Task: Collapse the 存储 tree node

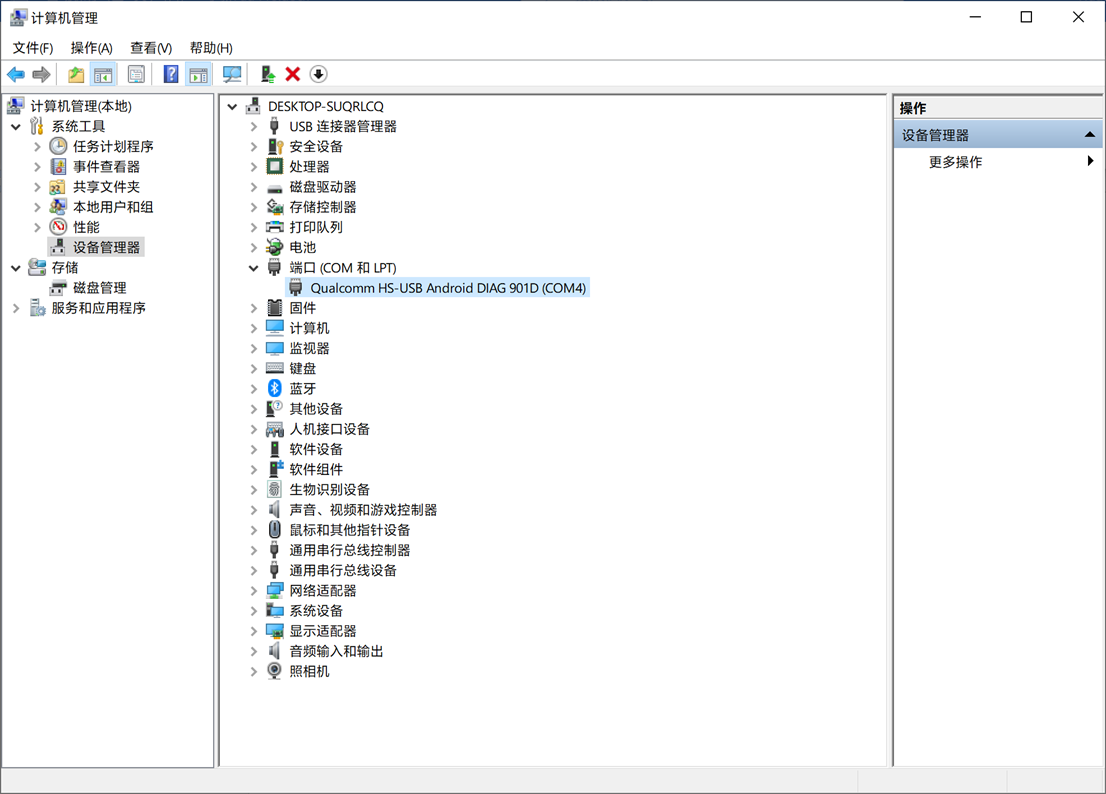Action: click(16, 268)
